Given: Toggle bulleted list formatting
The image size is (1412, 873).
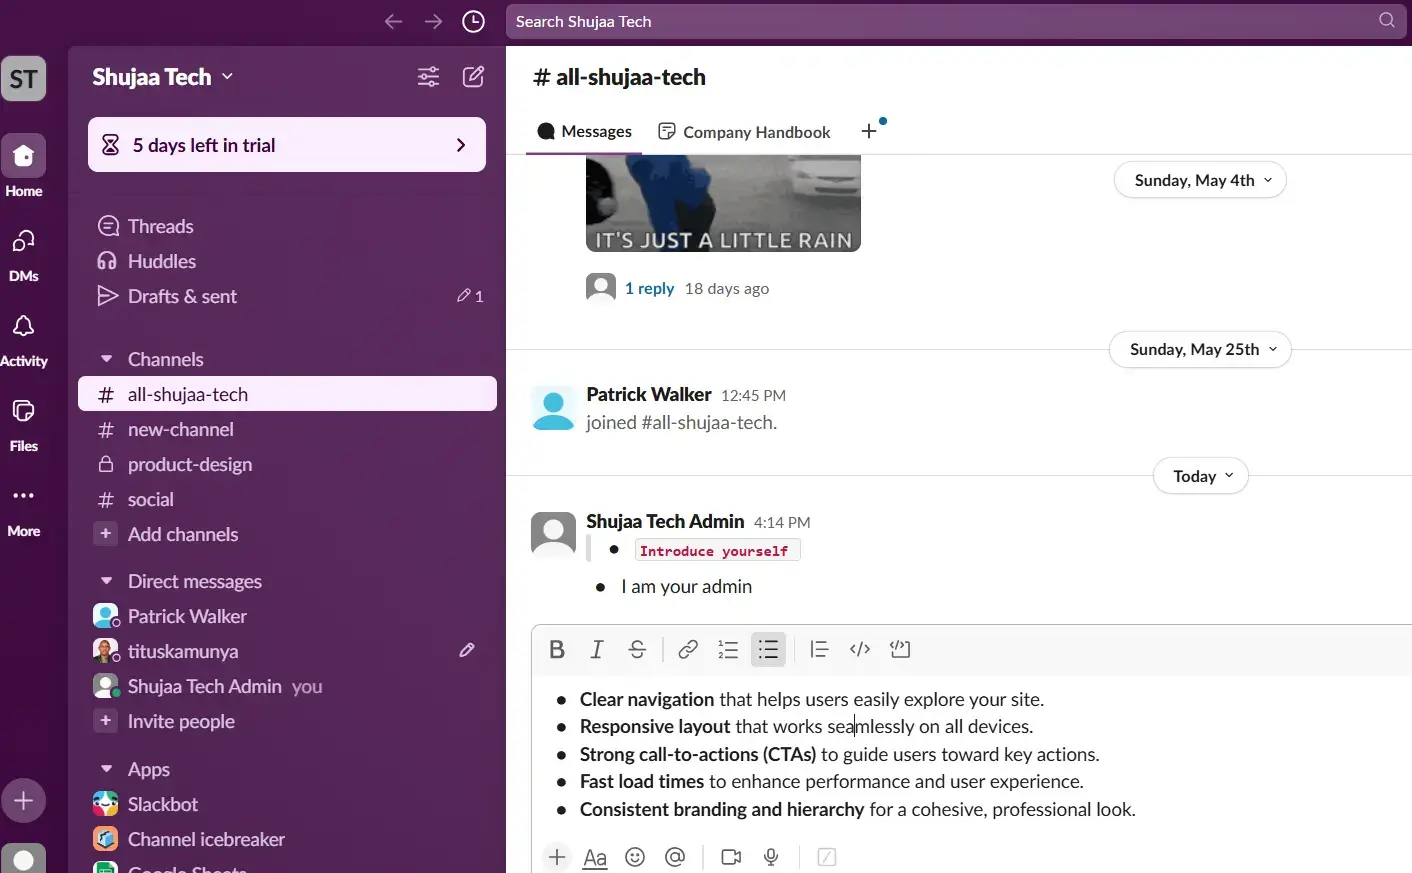Looking at the screenshot, I should 768,650.
